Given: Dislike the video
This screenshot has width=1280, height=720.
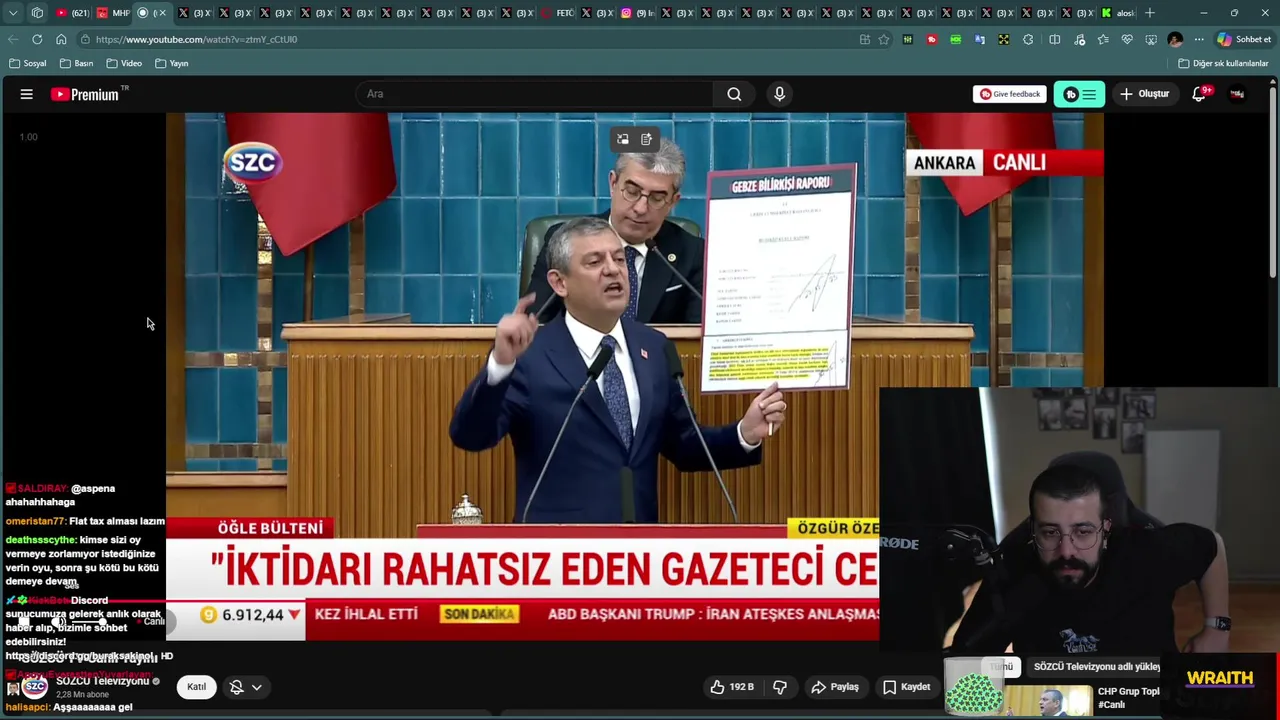Looking at the screenshot, I should (x=780, y=687).
